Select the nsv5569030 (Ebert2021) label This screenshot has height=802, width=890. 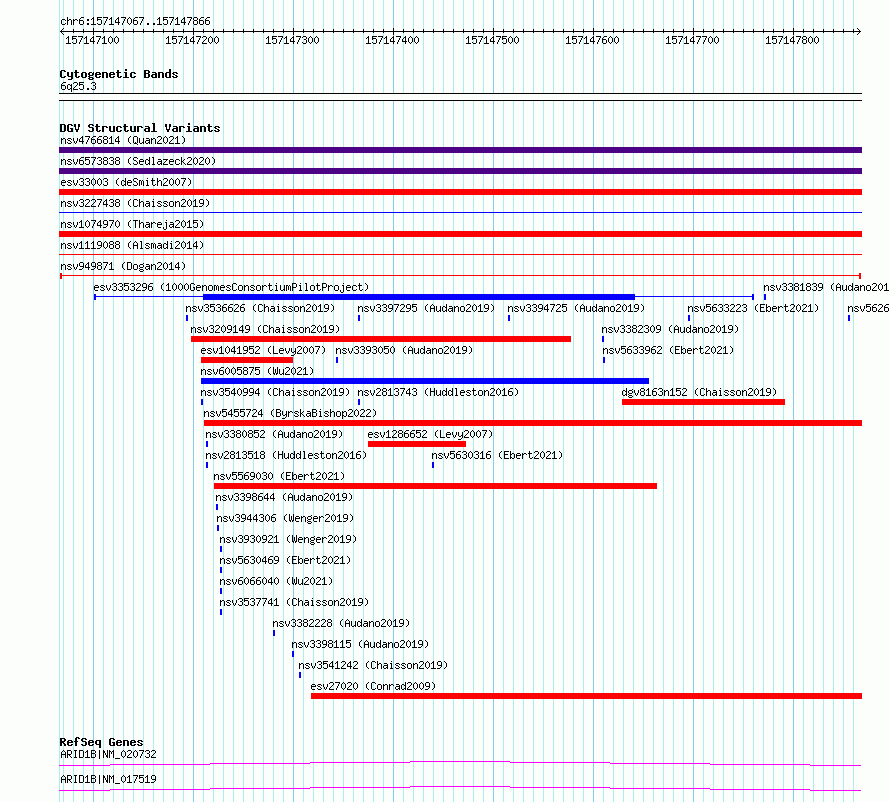click(279, 476)
